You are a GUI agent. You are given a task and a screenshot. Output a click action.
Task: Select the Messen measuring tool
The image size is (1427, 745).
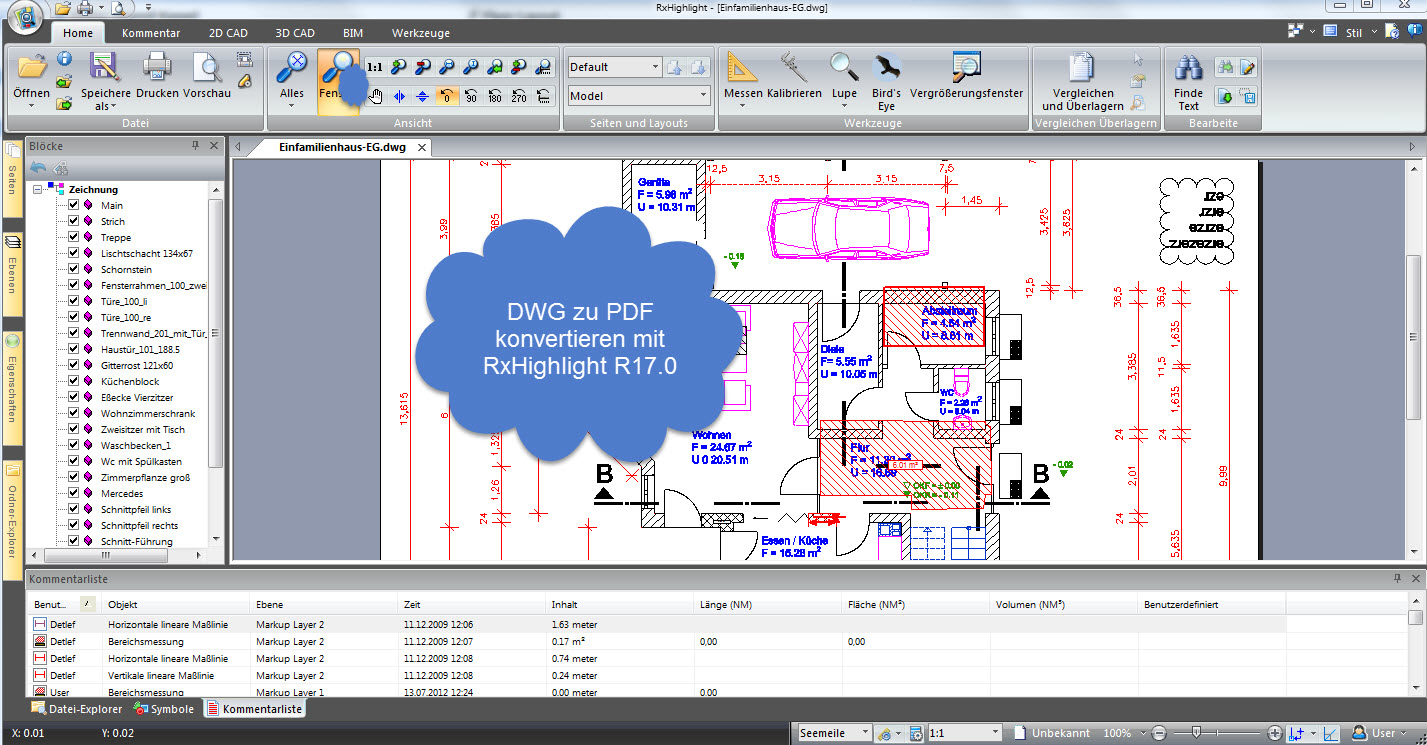point(742,69)
